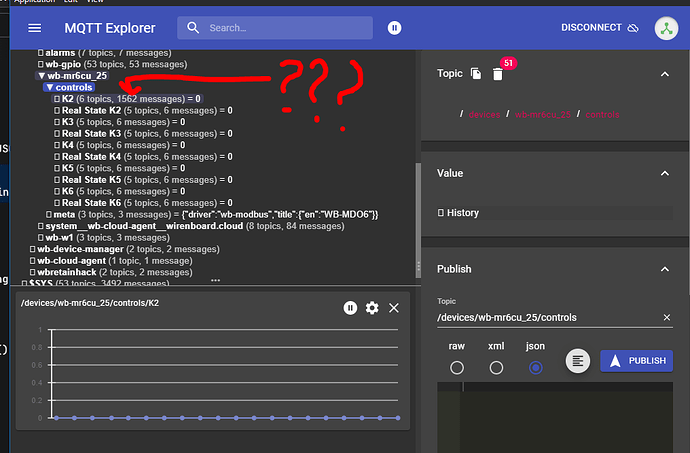Collapse the controls tree node
690x453 pixels.
tap(50, 88)
